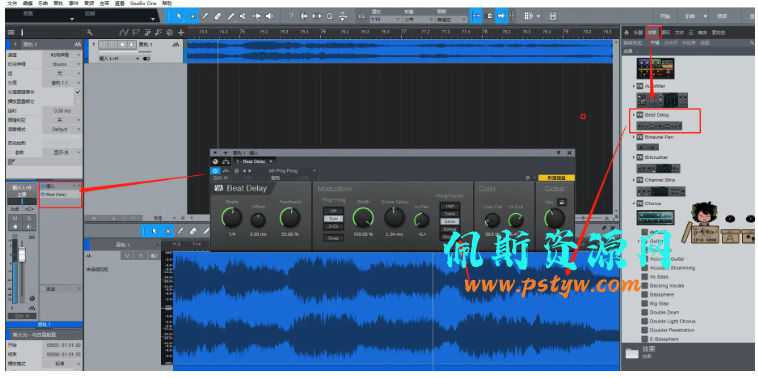This screenshot has width=758, height=378.
Task: Click Mute on the mixer channel strip
Action: [15, 218]
